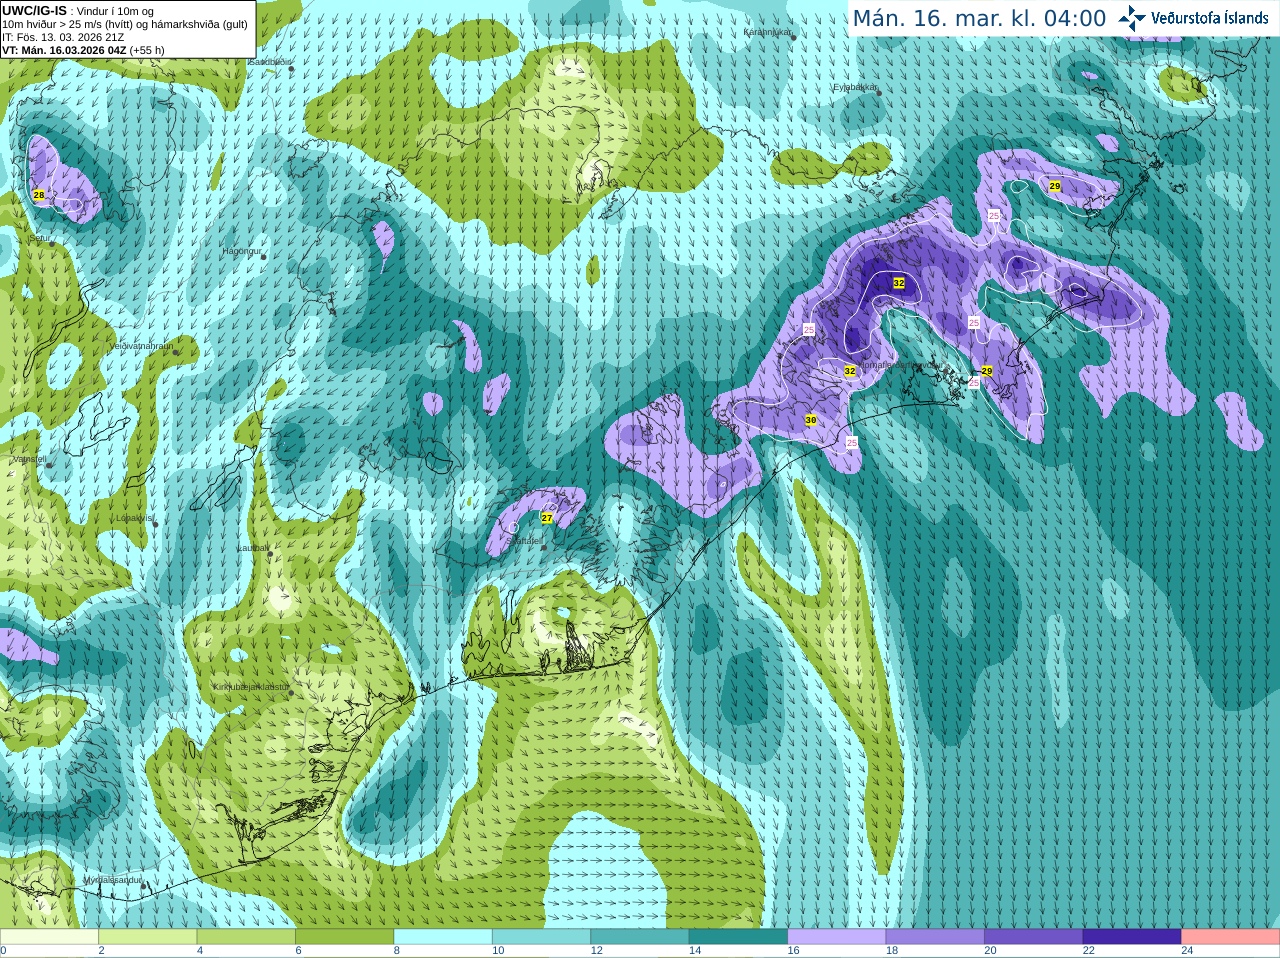Image resolution: width=1280 pixels, height=958 pixels.
Task: Click the UWC/IG-IS model title line
Action: coord(78,11)
